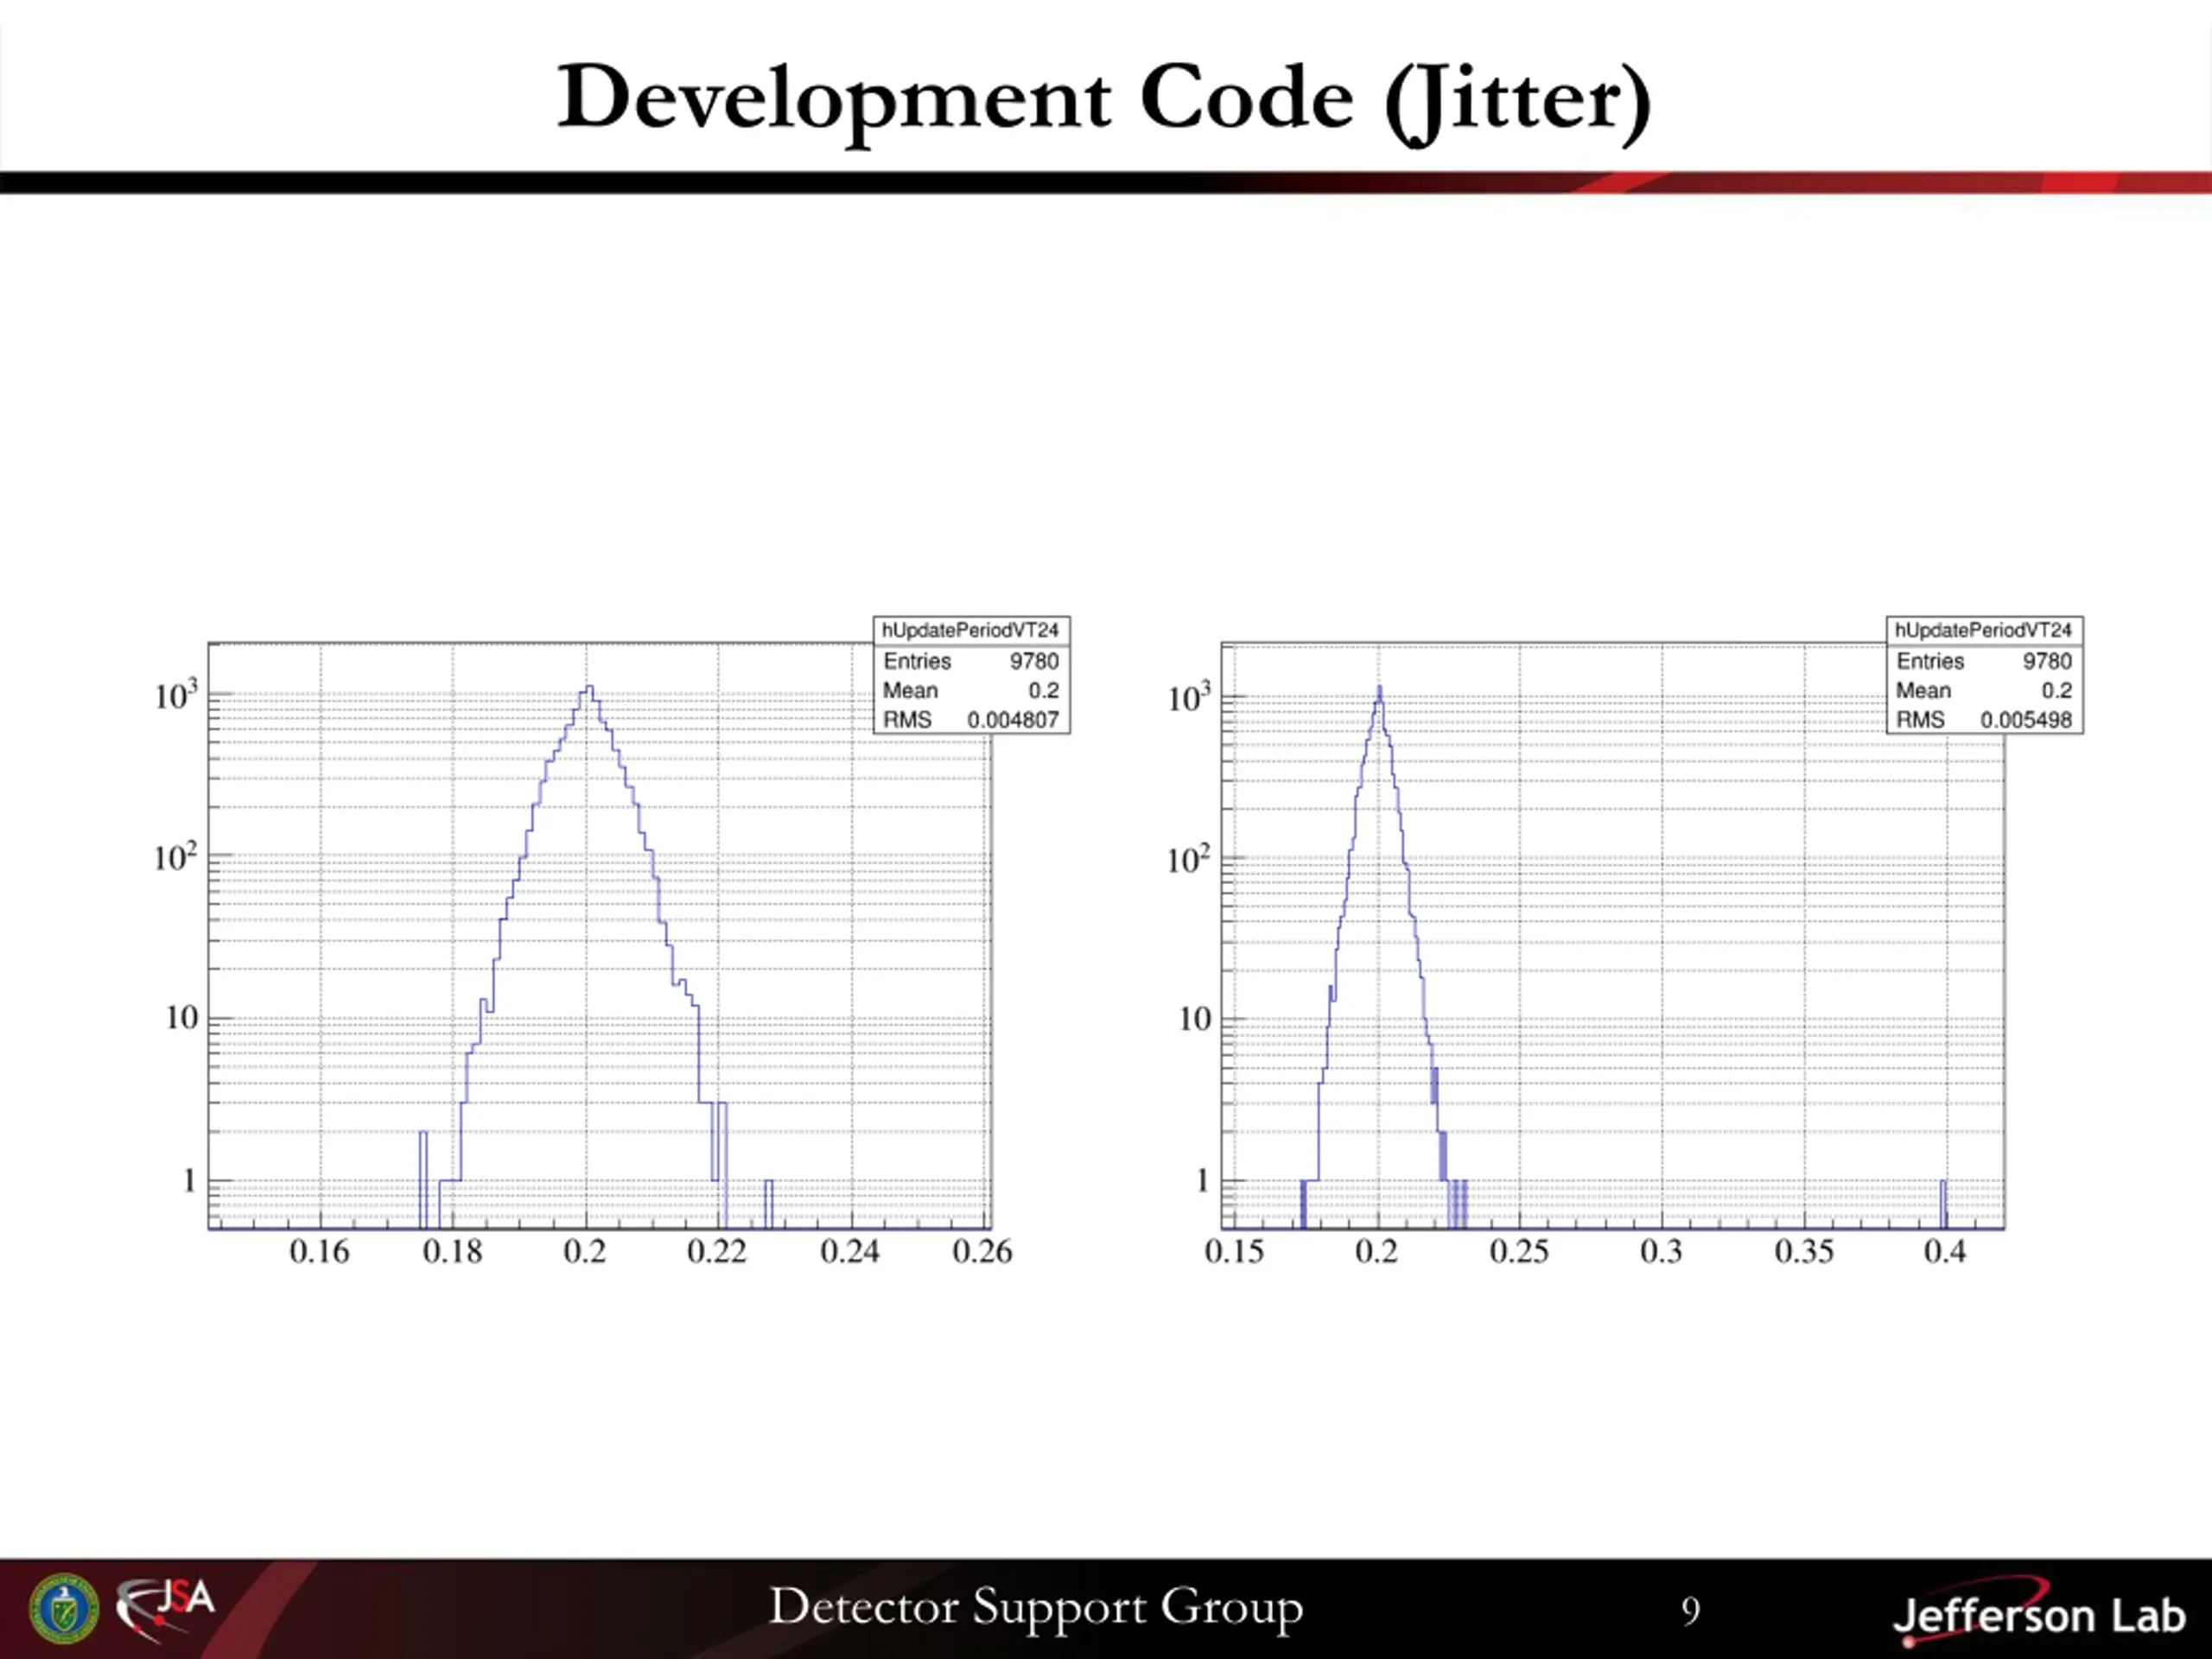Click the 0.26 x-axis label
Viewport: 2212px width, 1659px height.
click(982, 1251)
